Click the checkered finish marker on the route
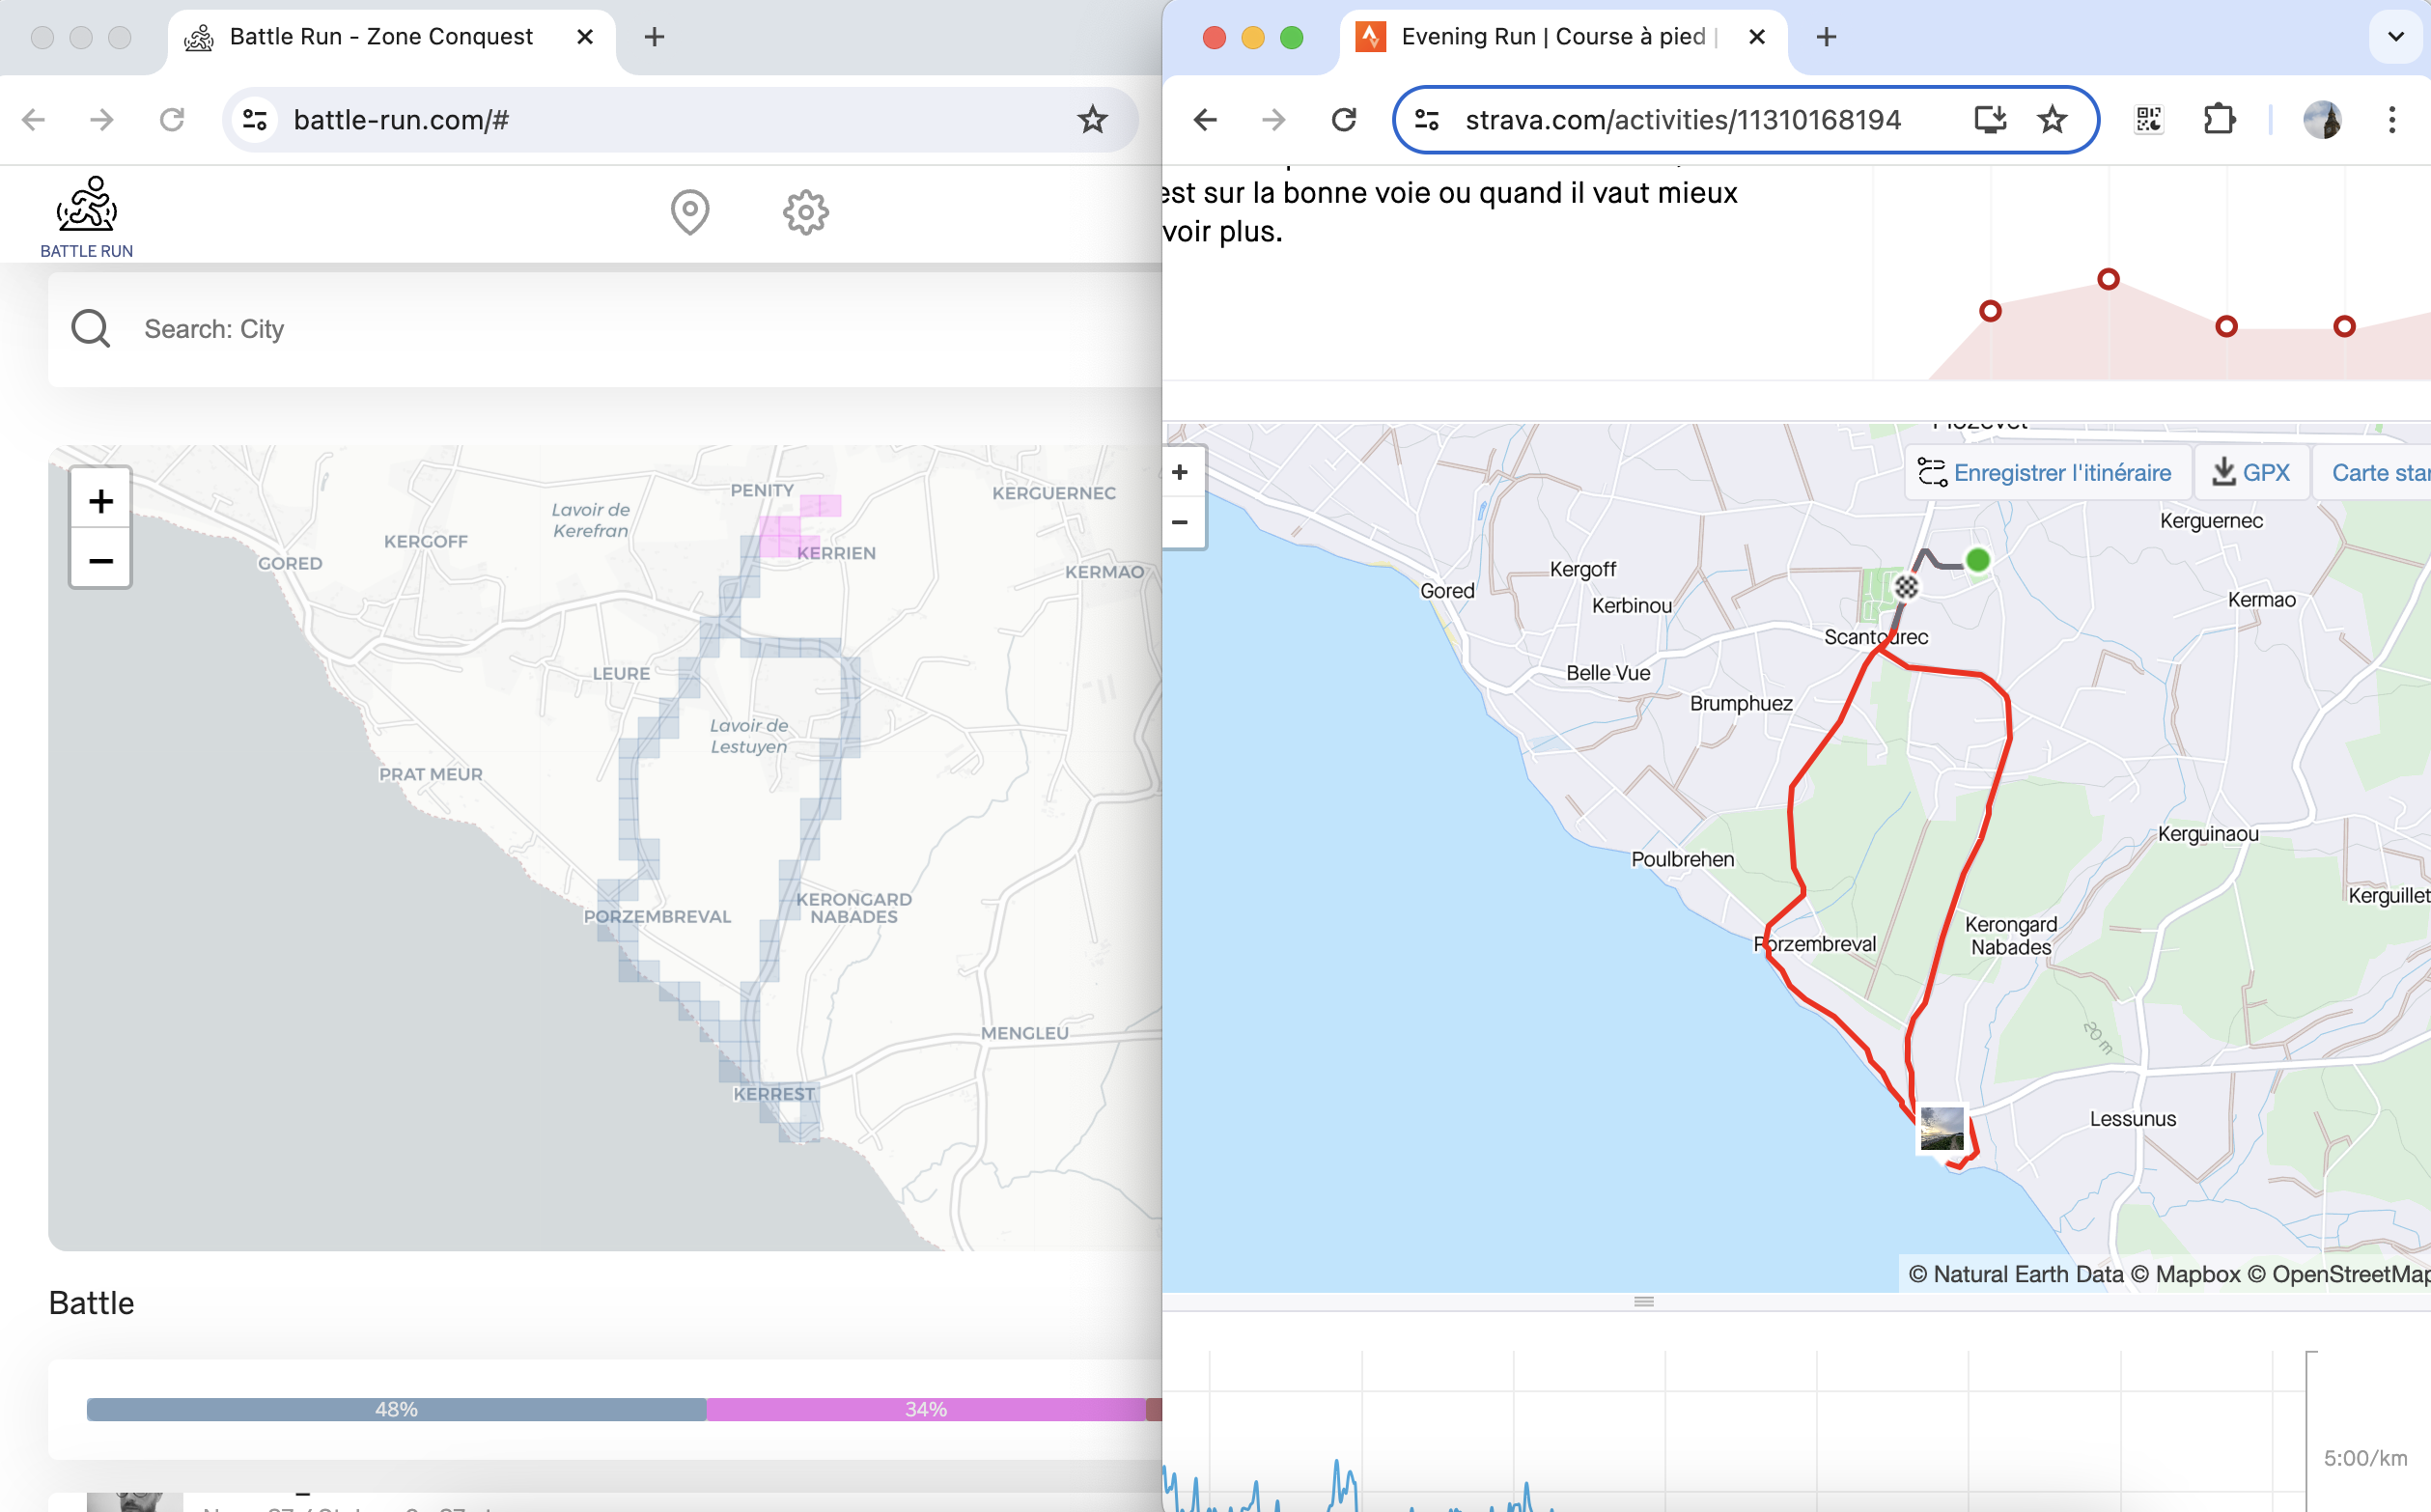 [x=1907, y=587]
